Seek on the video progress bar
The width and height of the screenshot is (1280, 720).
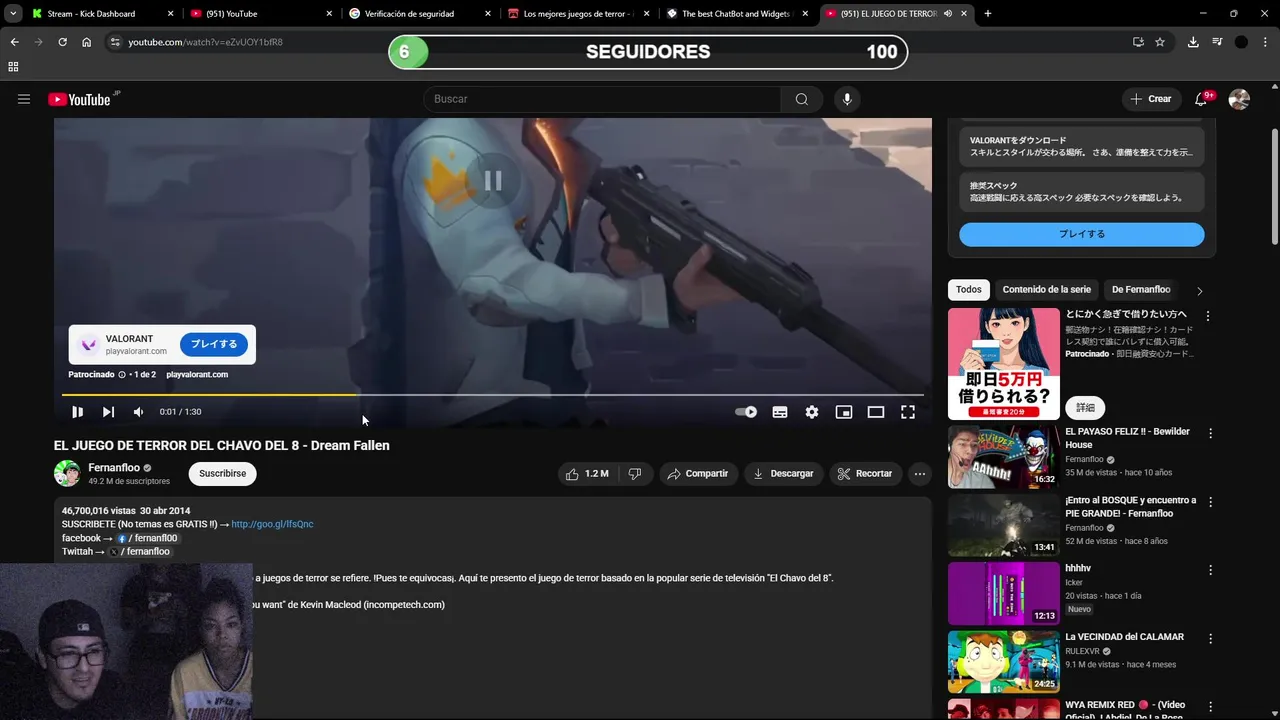(493, 395)
